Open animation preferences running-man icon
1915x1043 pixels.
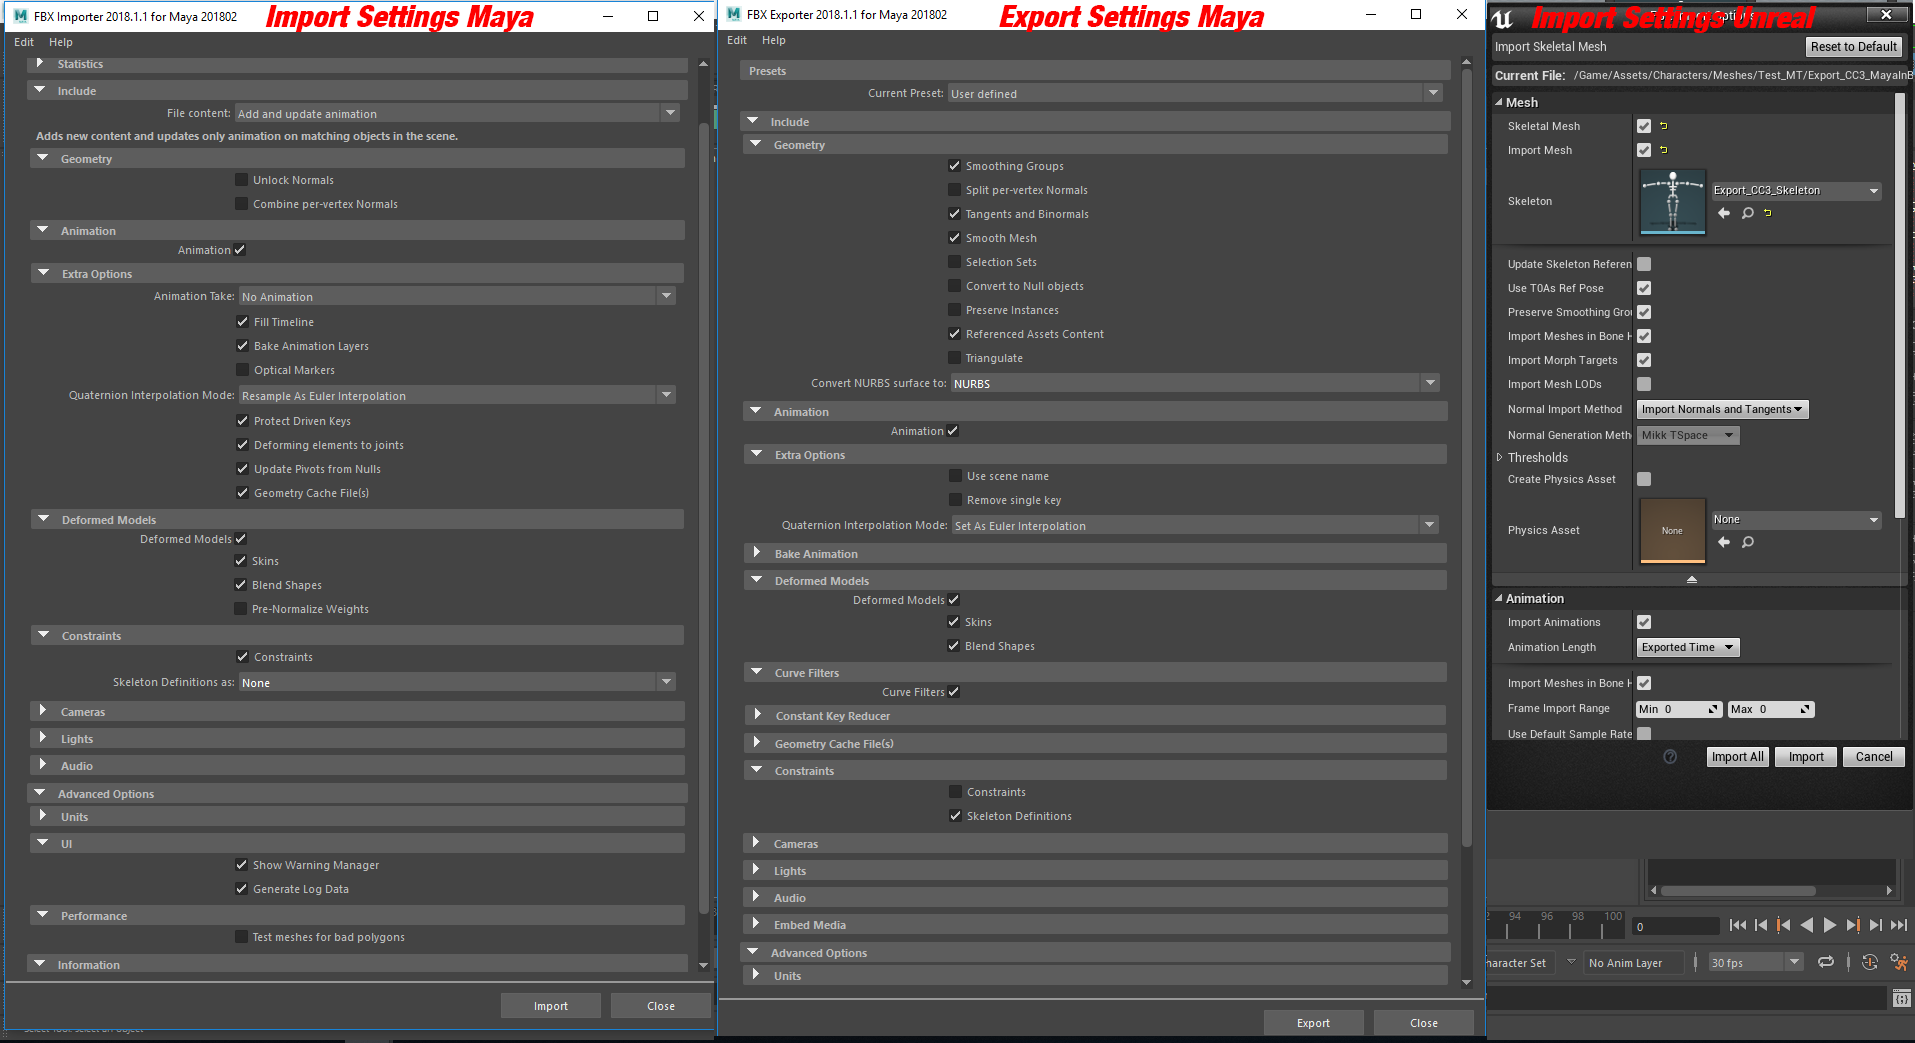point(1899,962)
